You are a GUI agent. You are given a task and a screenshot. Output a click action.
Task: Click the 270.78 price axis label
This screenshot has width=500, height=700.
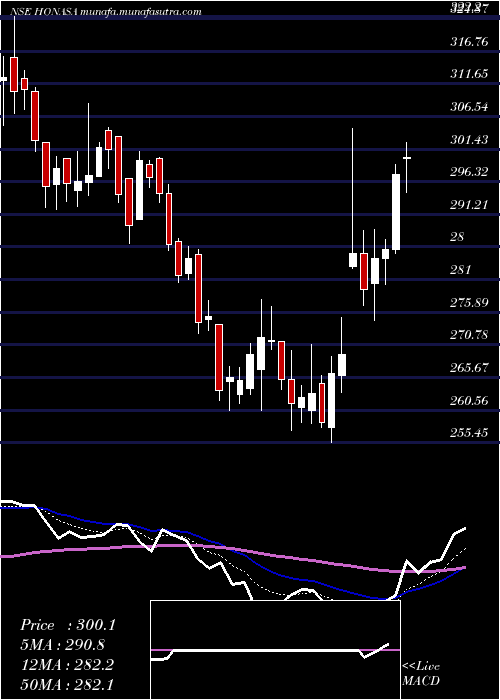point(469,335)
